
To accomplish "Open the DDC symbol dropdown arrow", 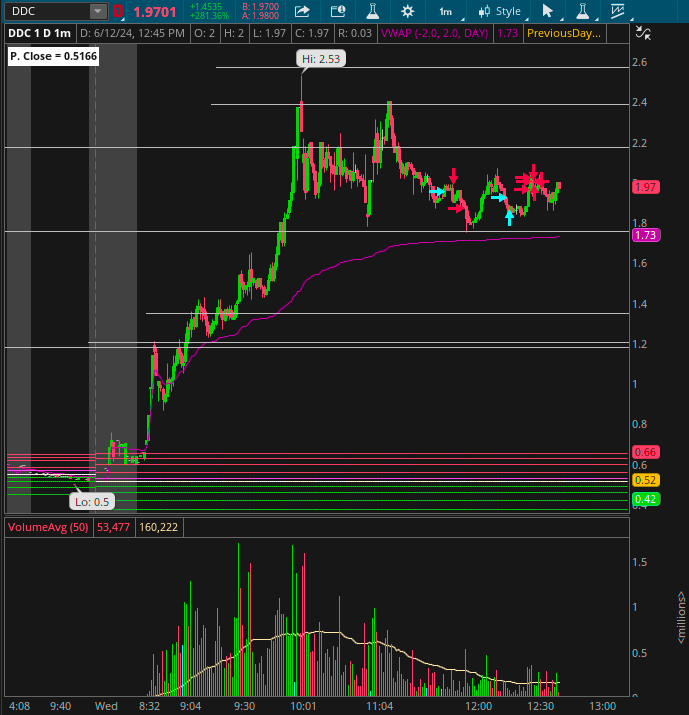I will [x=98, y=11].
